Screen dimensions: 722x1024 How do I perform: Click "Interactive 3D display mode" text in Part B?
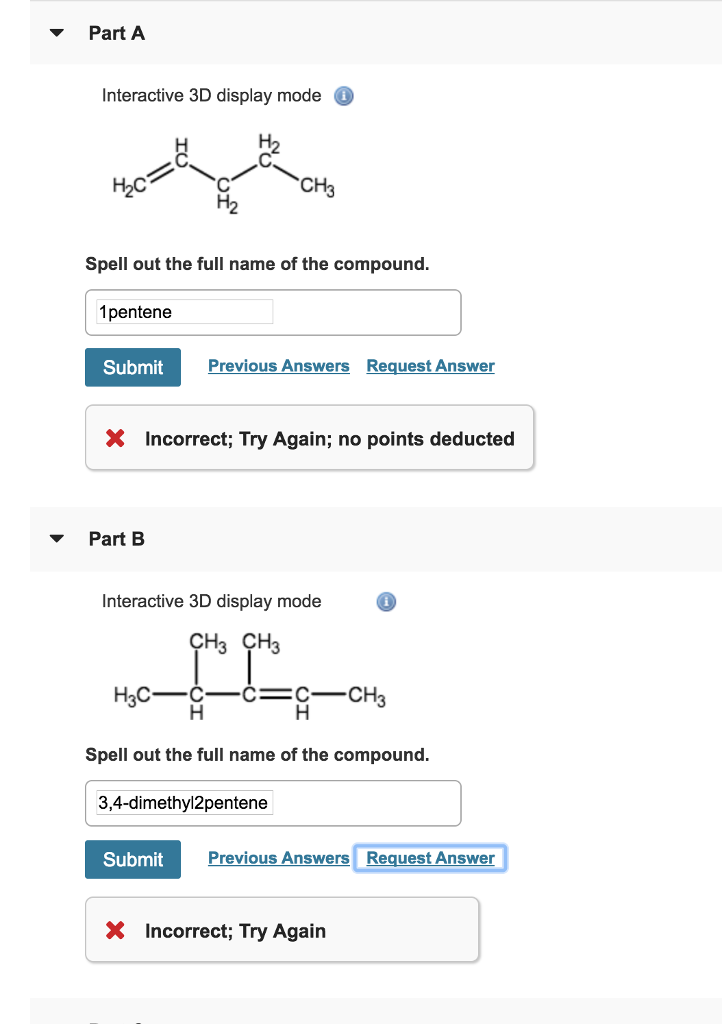[212, 601]
